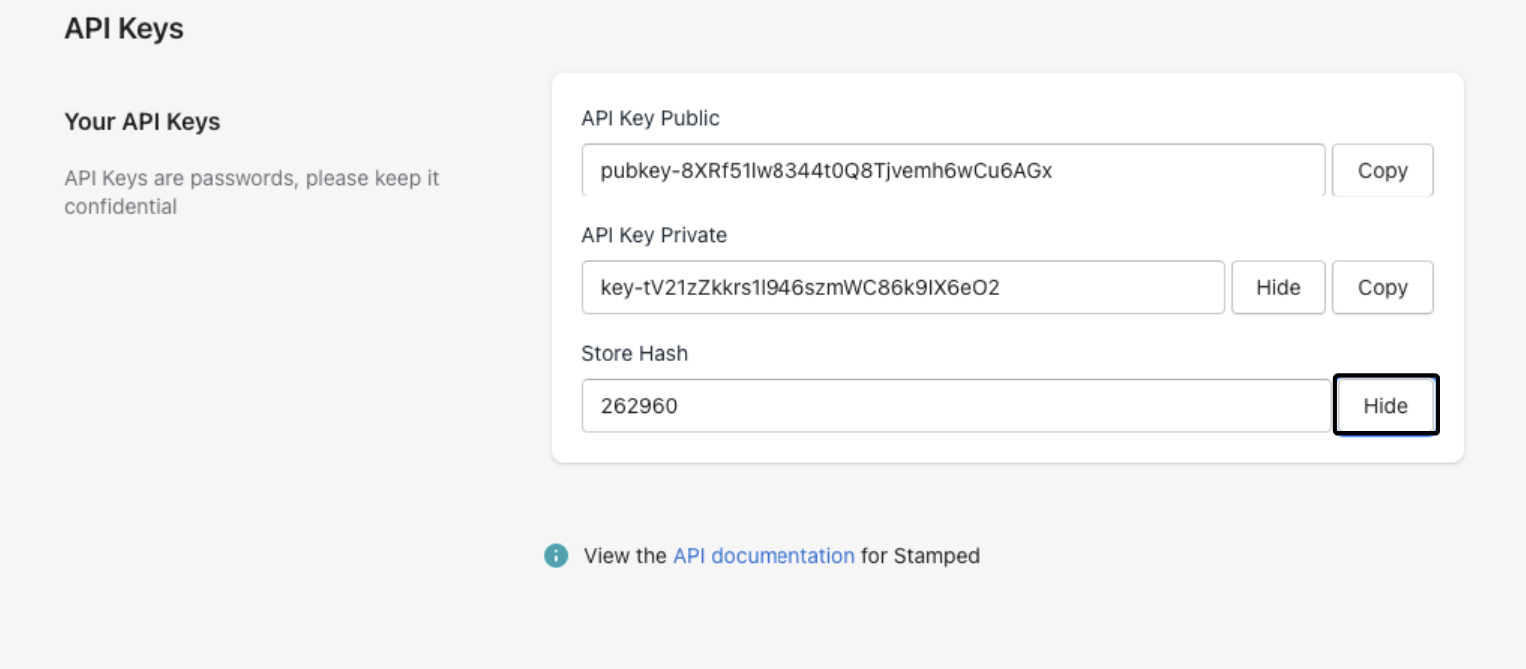Screen dimensions: 1526x669
Task: Click the word "confidential" in the description
Action: pyautogui.click(x=120, y=207)
